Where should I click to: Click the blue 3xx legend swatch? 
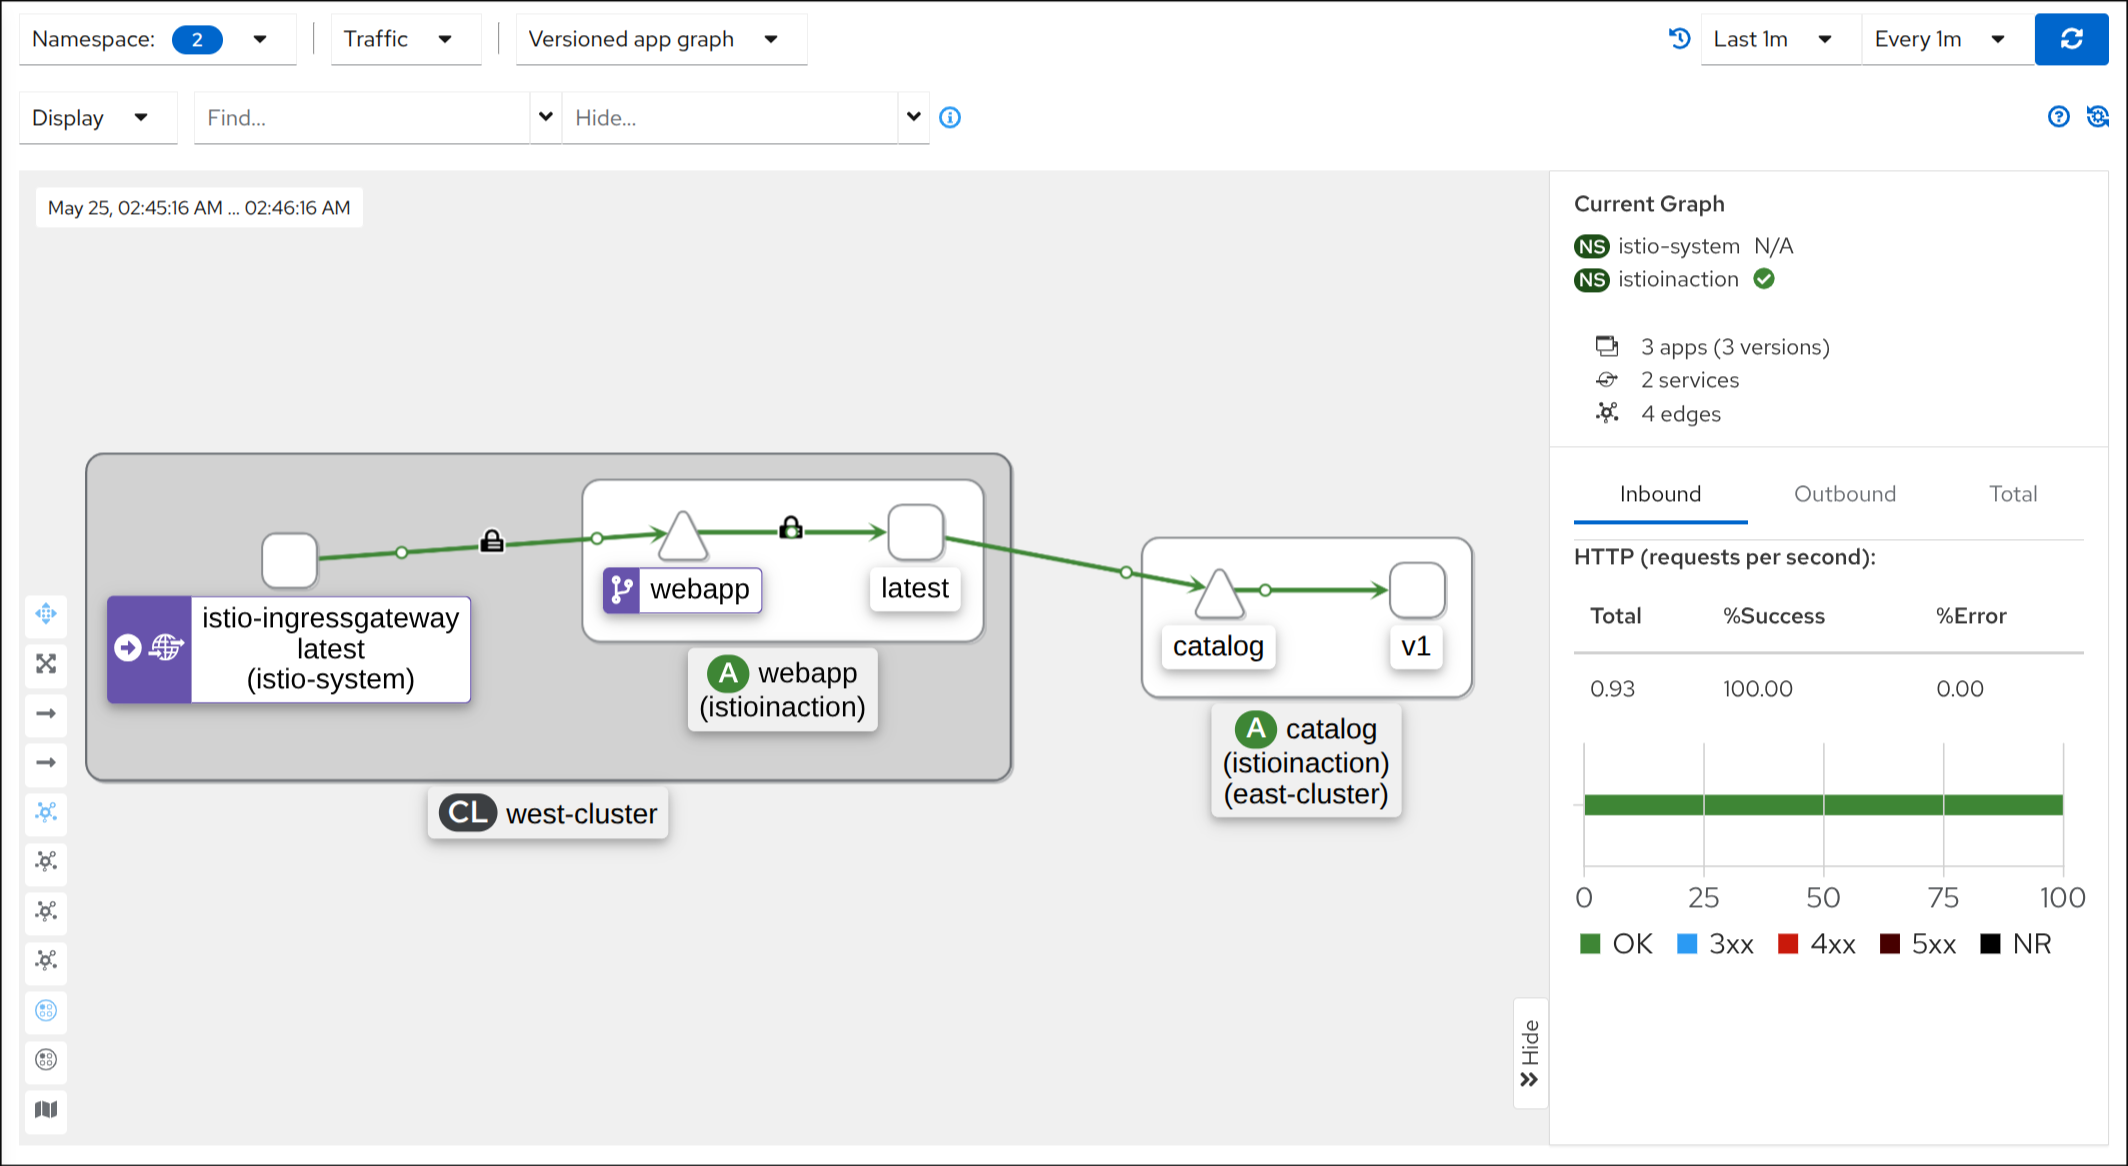(x=1687, y=944)
